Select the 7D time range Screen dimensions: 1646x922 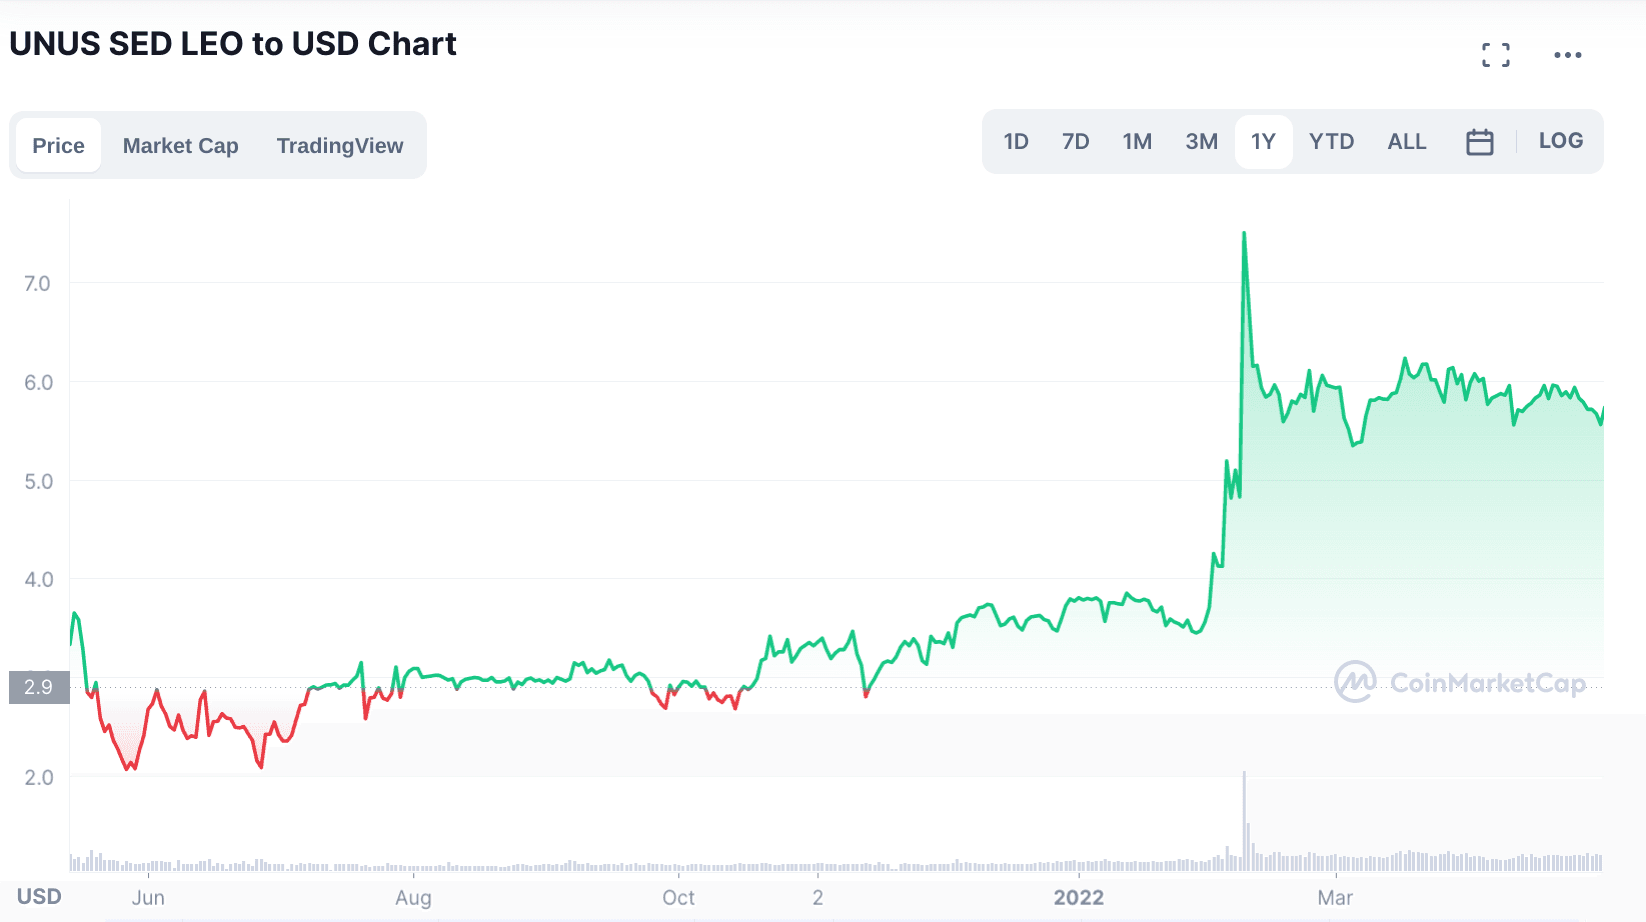coord(1075,142)
